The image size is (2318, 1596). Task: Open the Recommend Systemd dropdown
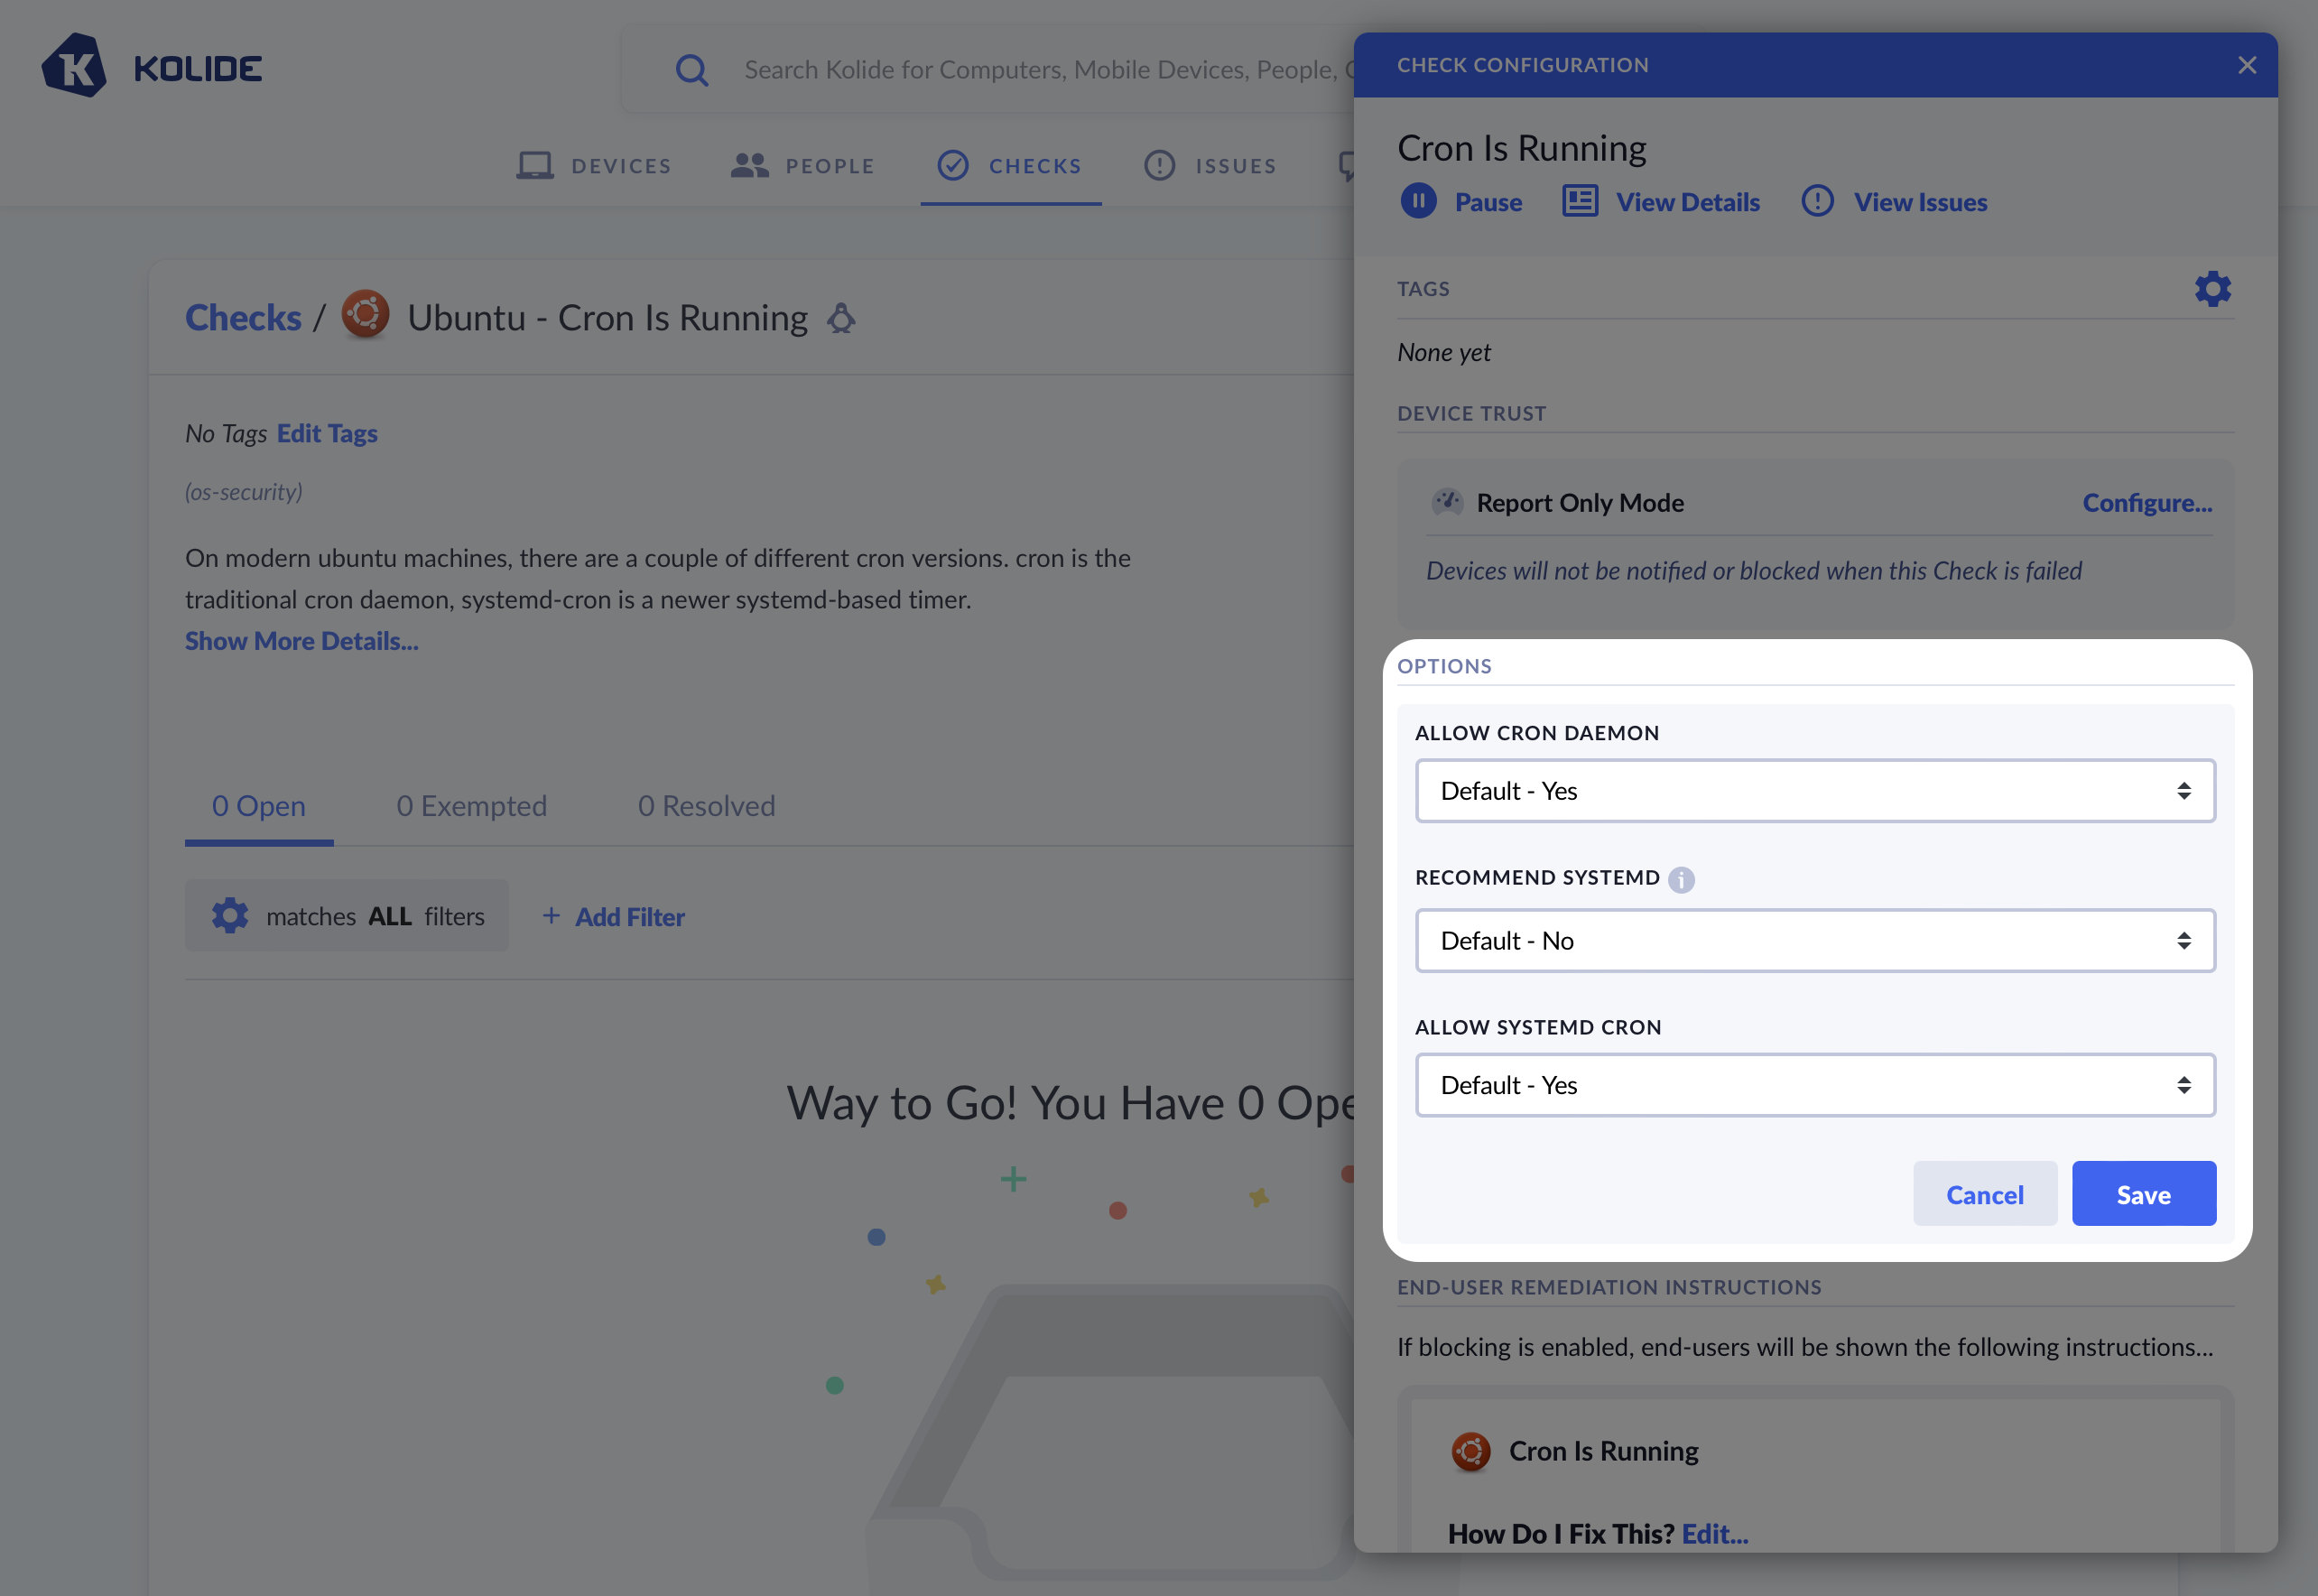tap(1814, 941)
